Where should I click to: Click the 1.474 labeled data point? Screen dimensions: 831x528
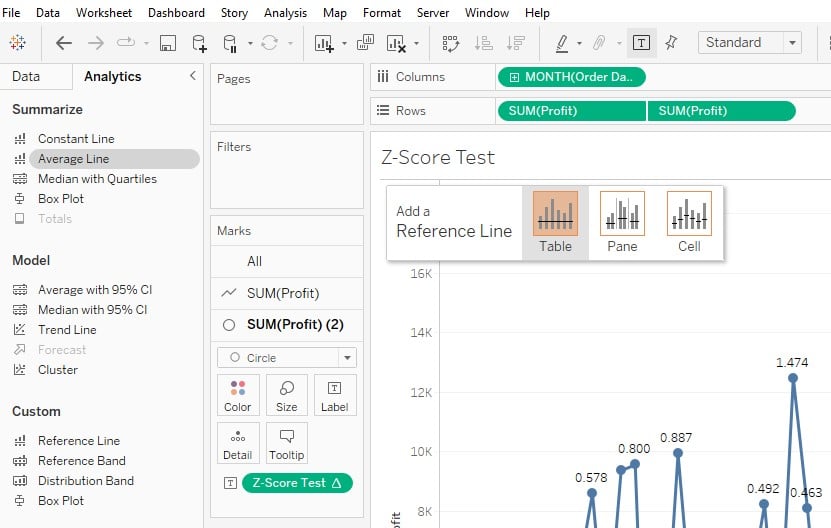point(793,378)
